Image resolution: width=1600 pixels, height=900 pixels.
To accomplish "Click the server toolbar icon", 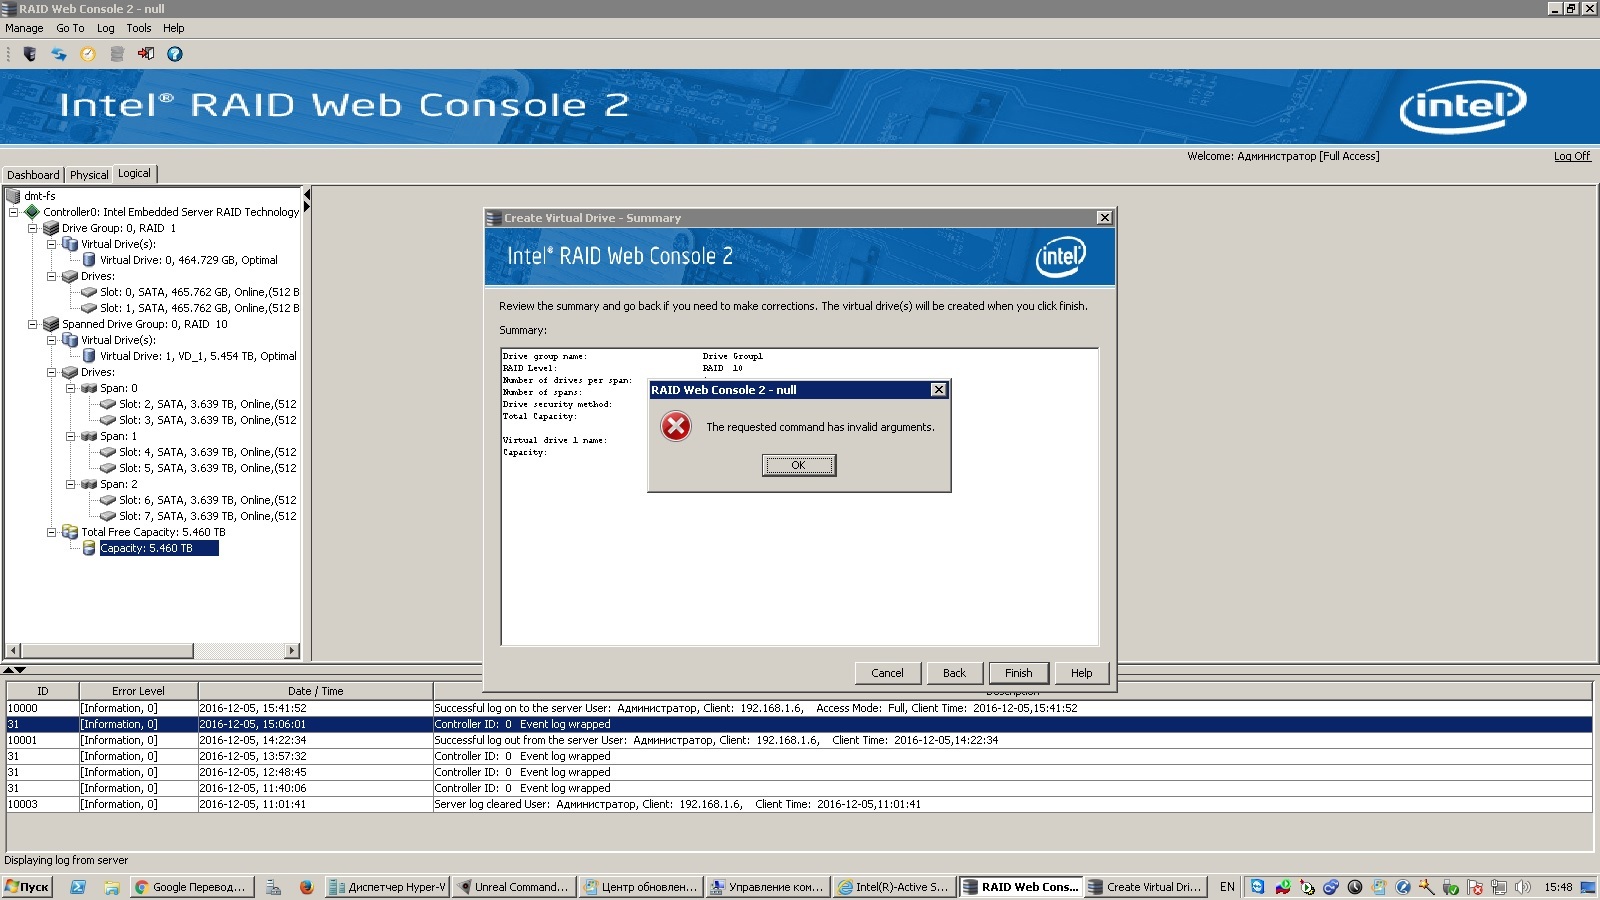I will (30, 54).
